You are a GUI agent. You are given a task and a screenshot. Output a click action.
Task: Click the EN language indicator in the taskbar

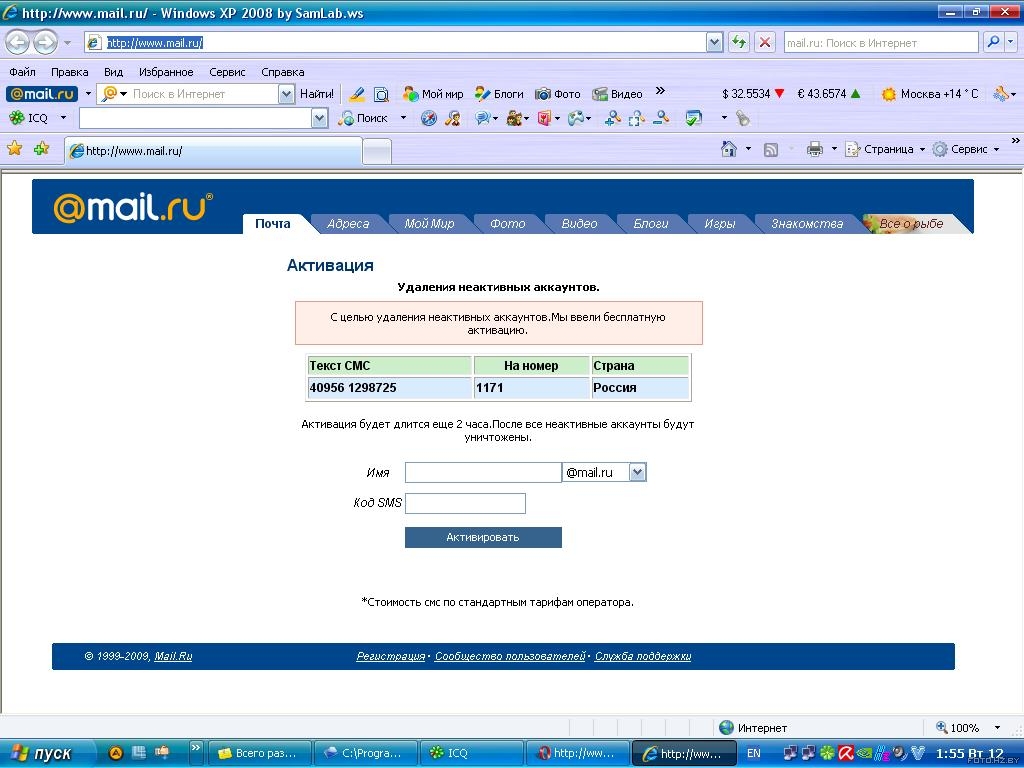coord(754,754)
